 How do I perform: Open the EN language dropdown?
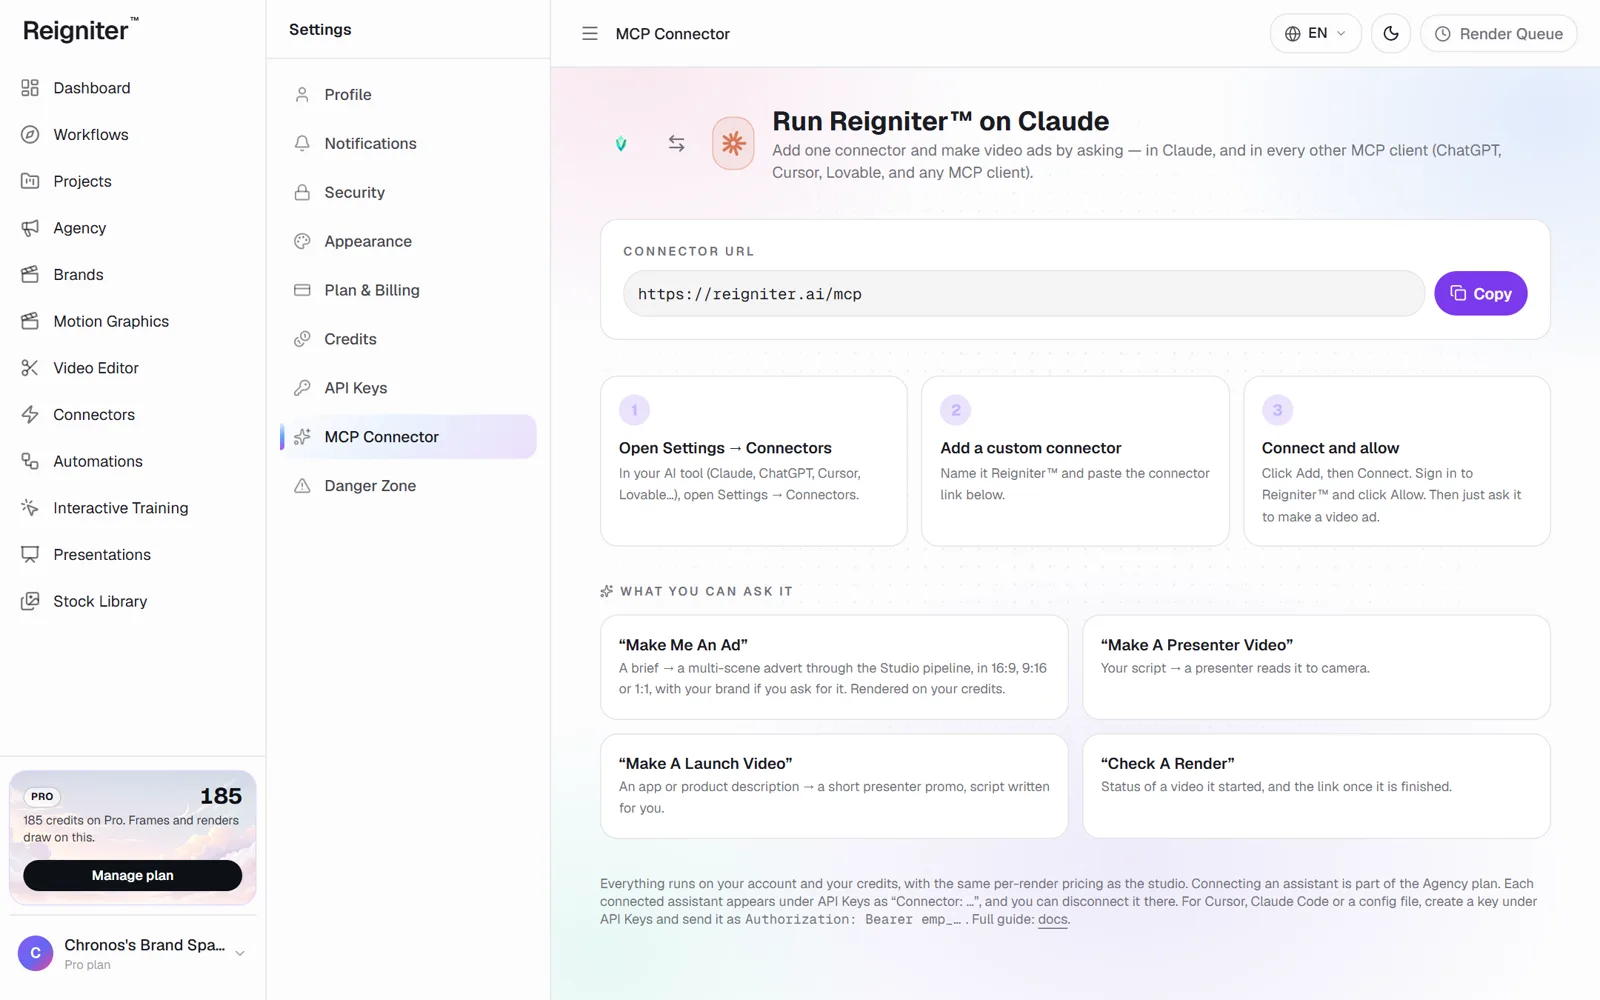pyautogui.click(x=1315, y=34)
